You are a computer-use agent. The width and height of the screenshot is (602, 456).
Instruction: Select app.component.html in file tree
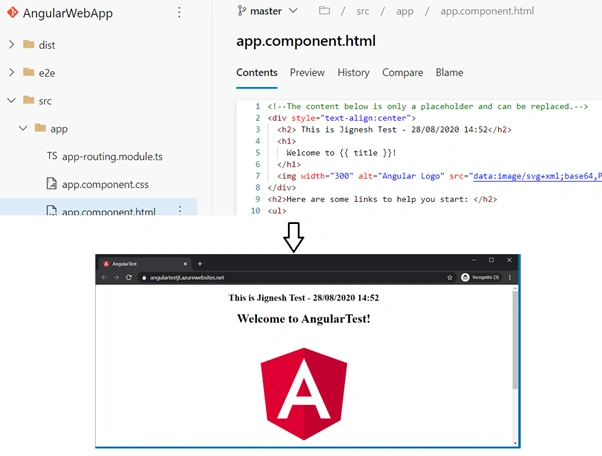(x=99, y=209)
